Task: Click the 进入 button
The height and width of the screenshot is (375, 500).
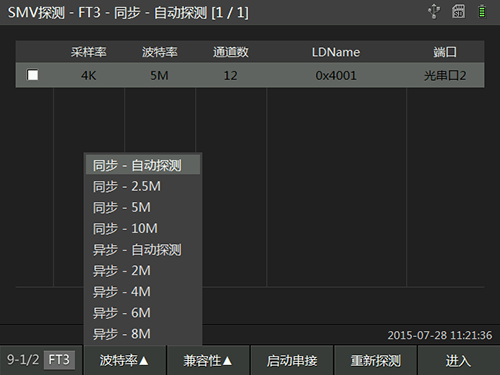Action: coord(459,360)
